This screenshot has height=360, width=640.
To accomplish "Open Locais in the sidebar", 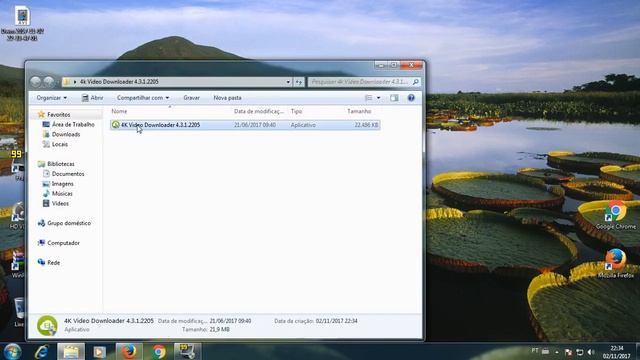I will (60, 144).
